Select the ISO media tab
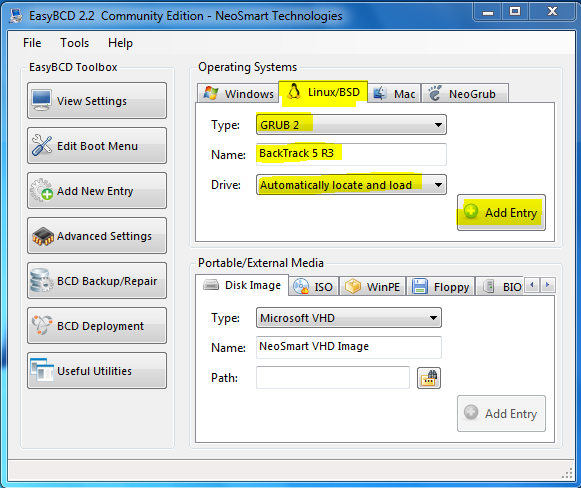The width and height of the screenshot is (581, 488). click(313, 286)
